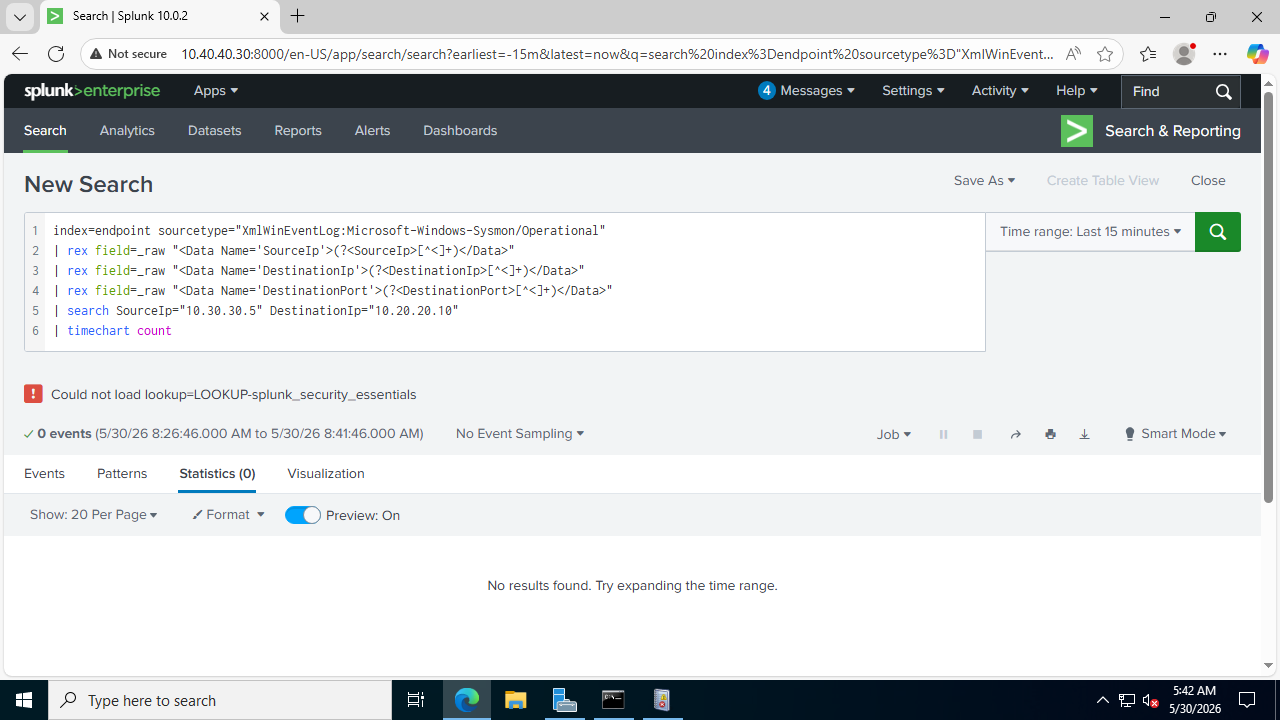
Task: Open Read aloud icon in address bar
Action: pos(1073,54)
